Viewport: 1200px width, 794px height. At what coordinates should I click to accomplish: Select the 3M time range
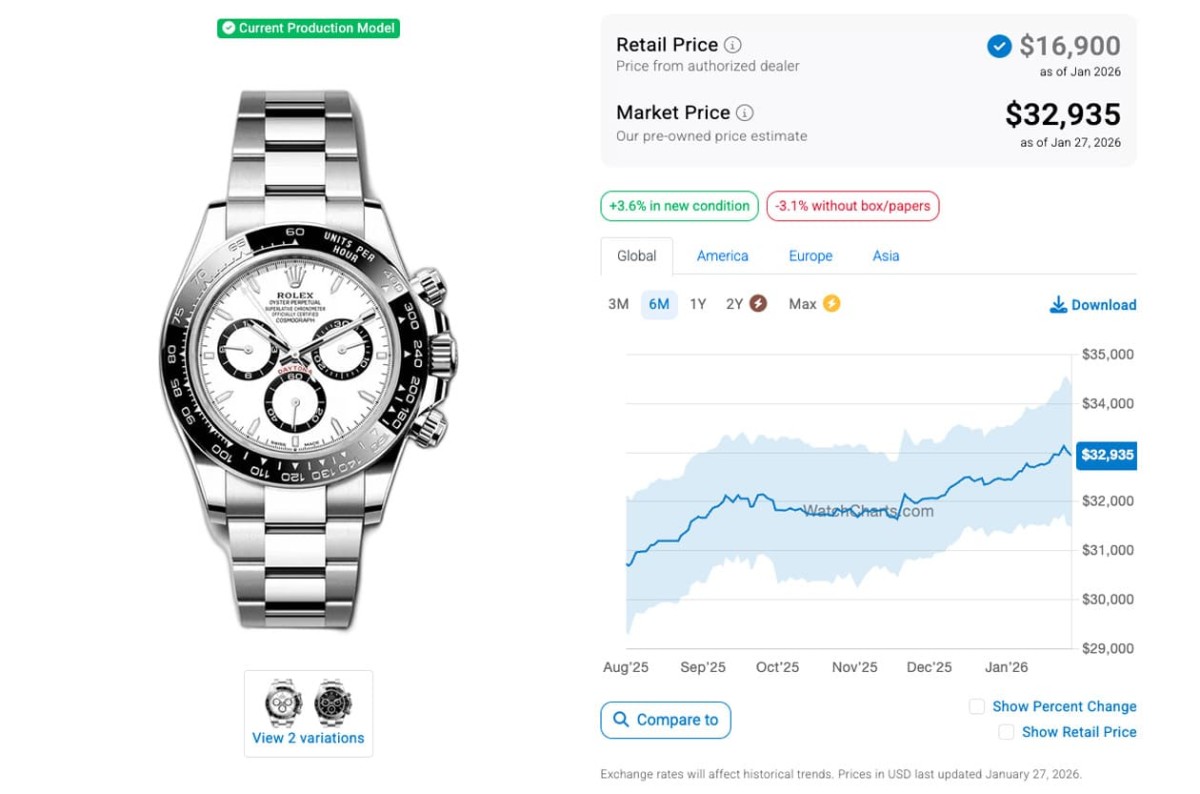pyautogui.click(x=618, y=304)
